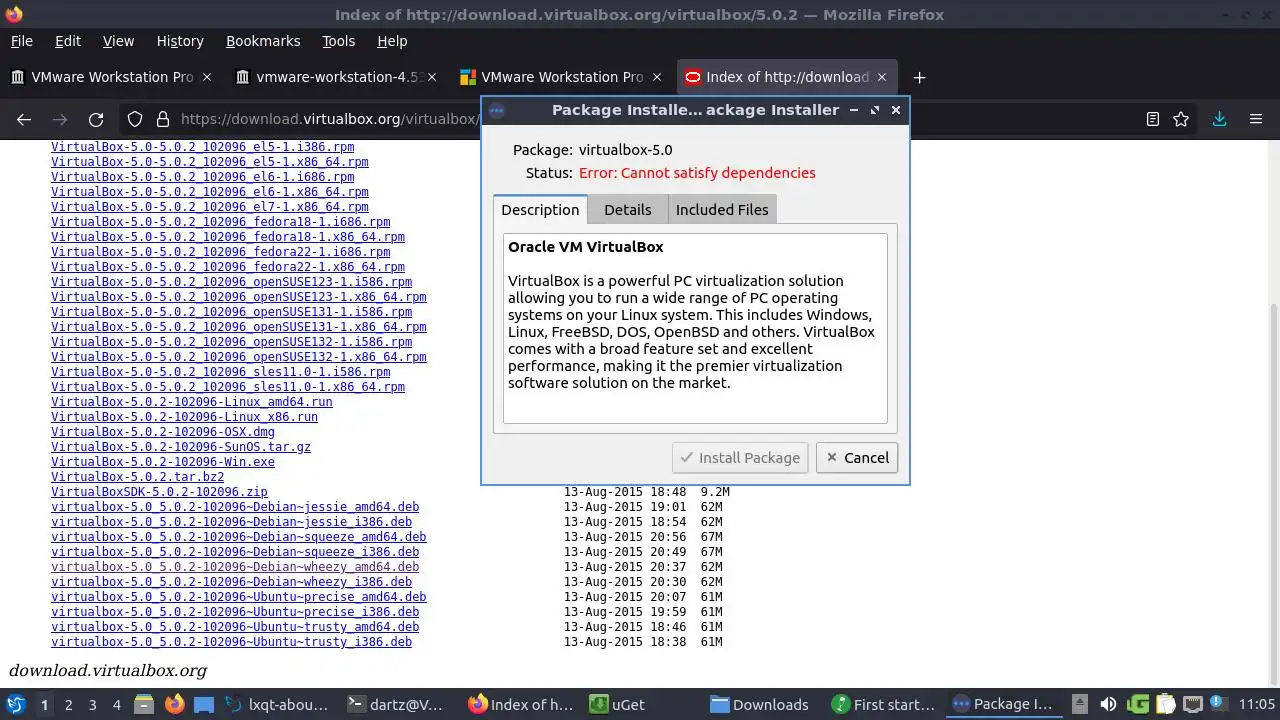Click the sles11.0-1.x86_64.rpm link
The image size is (1280, 720).
click(x=228, y=387)
